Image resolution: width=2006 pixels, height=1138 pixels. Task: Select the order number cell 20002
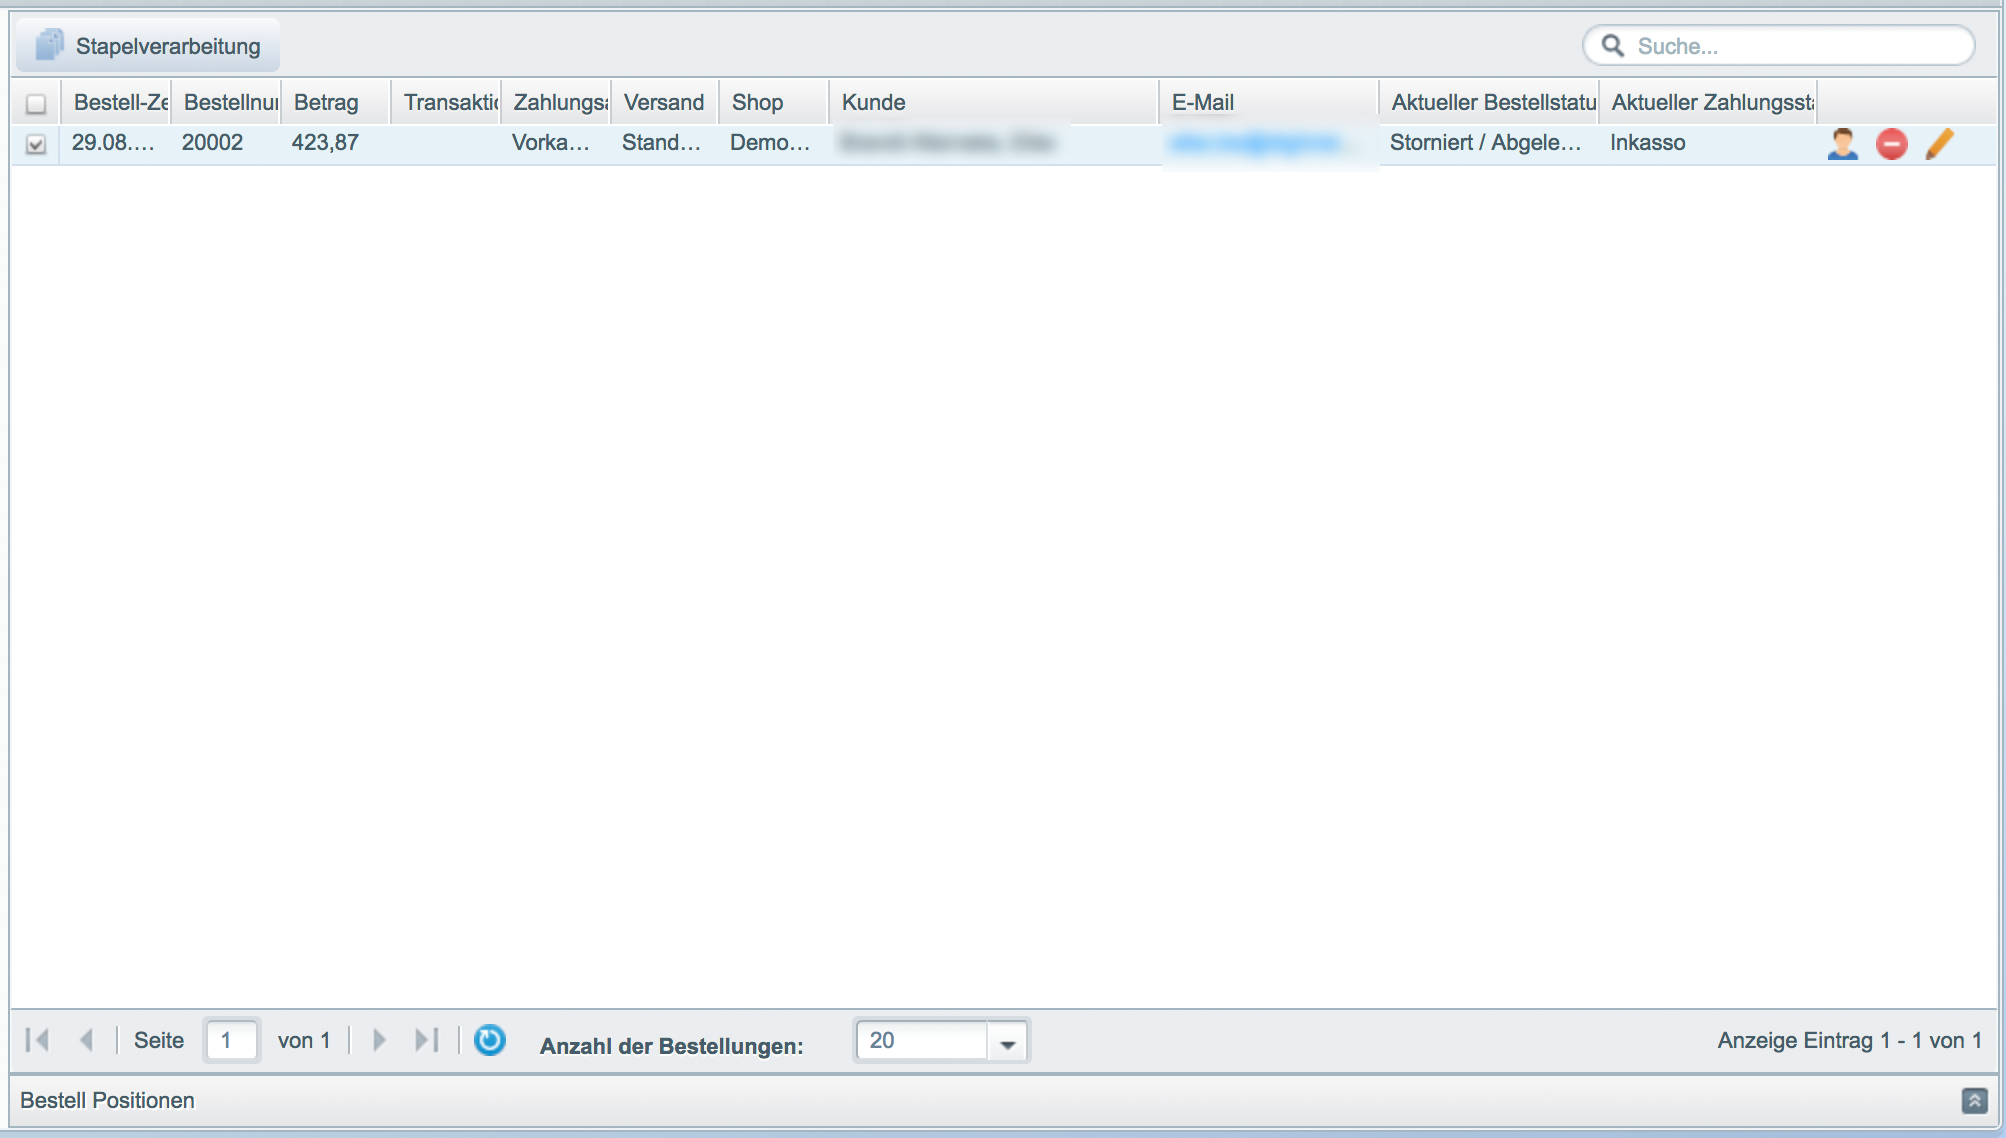226,143
